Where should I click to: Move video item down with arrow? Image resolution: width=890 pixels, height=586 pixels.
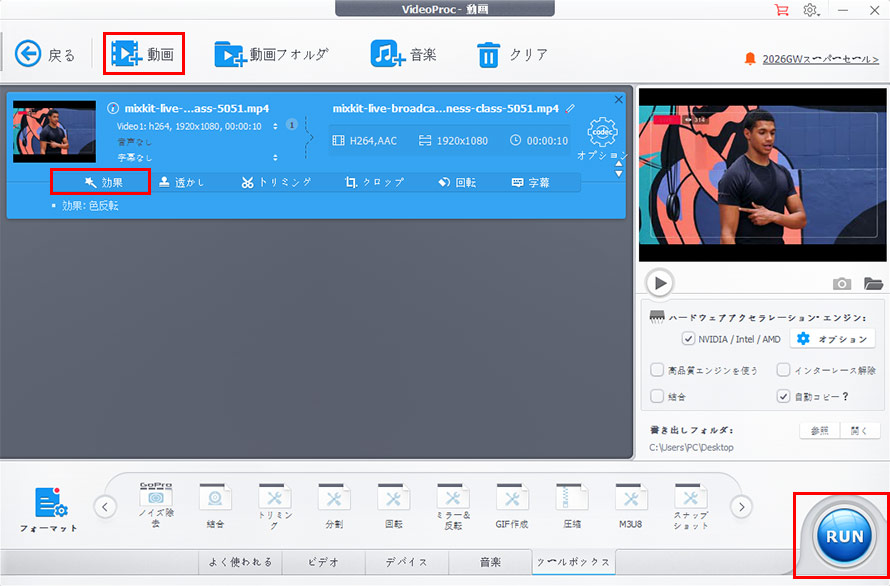(x=619, y=174)
